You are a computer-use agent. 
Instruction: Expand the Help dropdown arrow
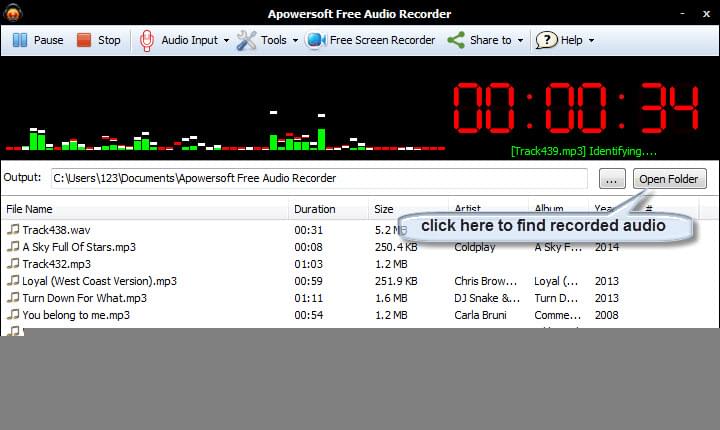point(591,41)
